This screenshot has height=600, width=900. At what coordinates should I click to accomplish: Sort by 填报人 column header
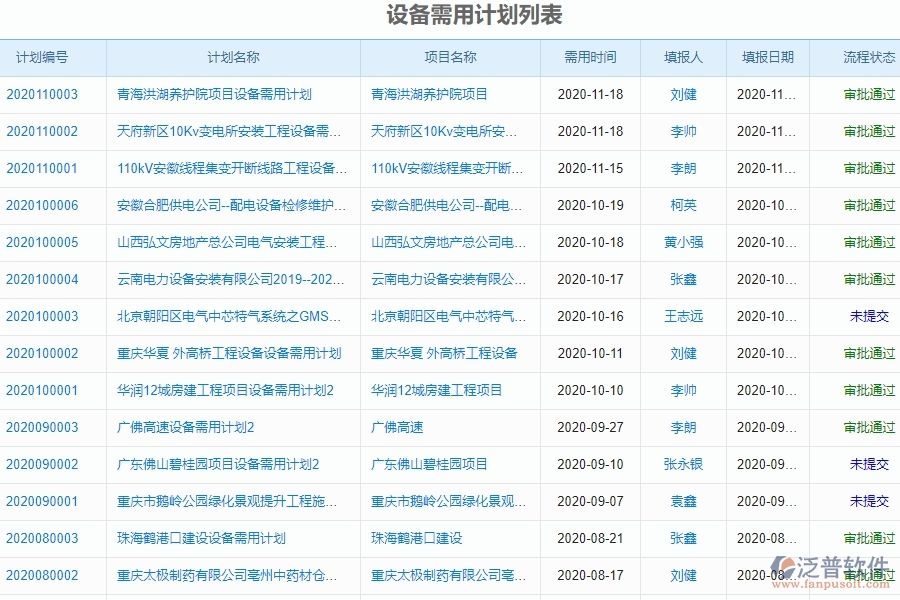(x=682, y=57)
